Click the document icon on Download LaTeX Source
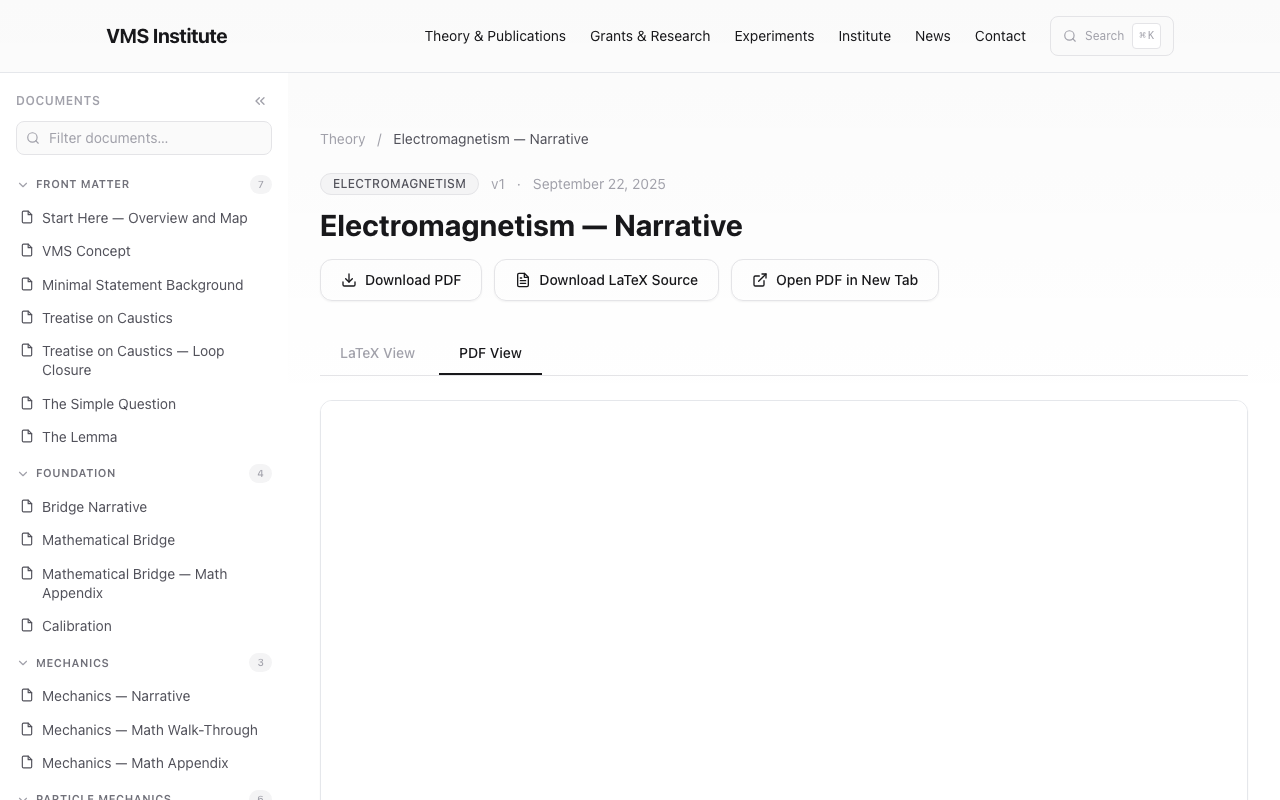The image size is (1280, 800). pos(523,280)
